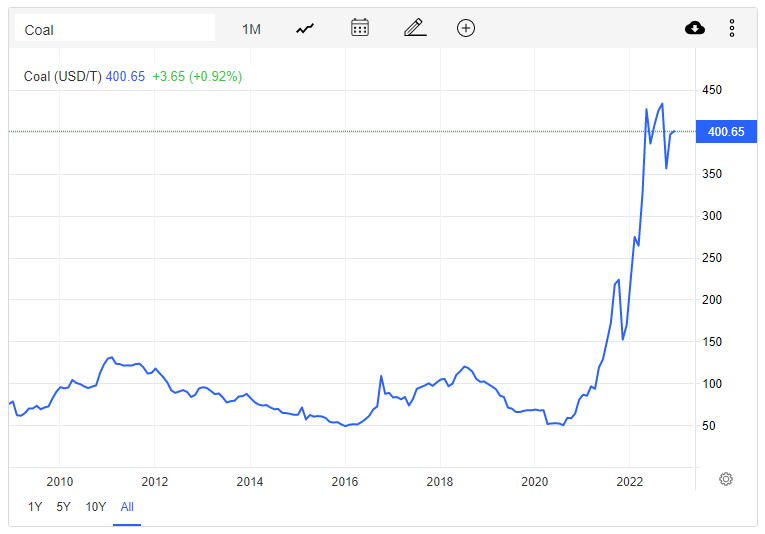Select the All time range tab
The height and width of the screenshot is (534, 765).
click(x=127, y=507)
